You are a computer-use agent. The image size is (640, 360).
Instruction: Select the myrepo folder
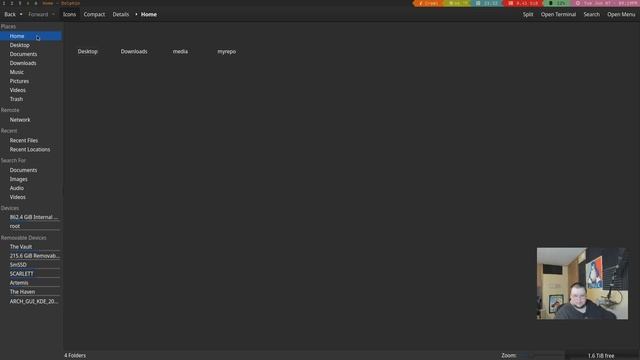click(227, 51)
